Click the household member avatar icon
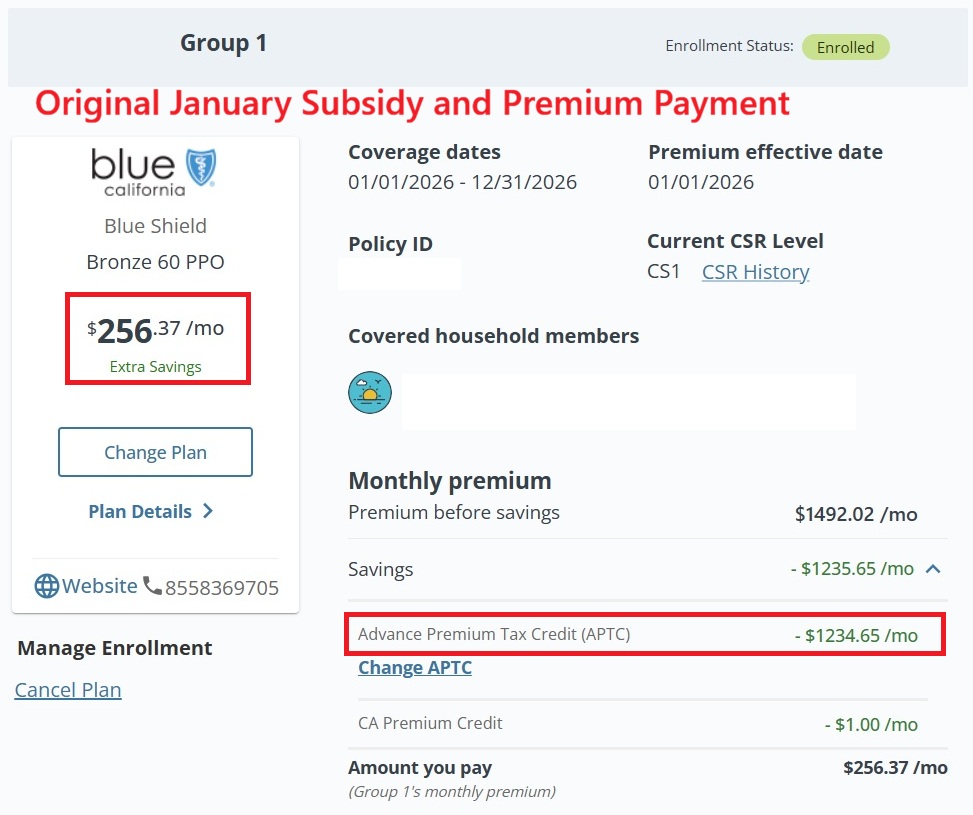The height and width of the screenshot is (815, 973). (369, 394)
